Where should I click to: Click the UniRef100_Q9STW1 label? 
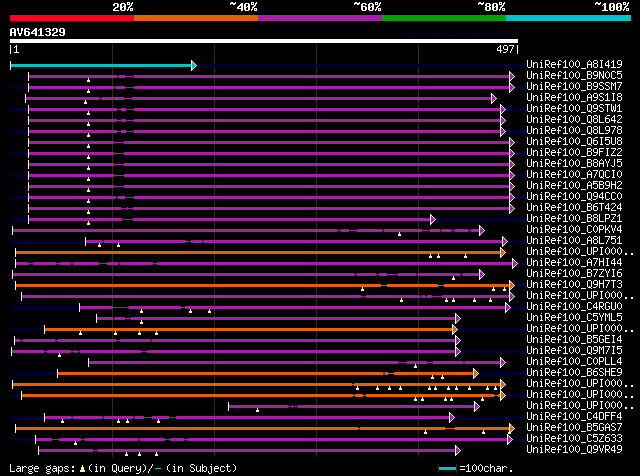pyautogui.click(x=574, y=108)
